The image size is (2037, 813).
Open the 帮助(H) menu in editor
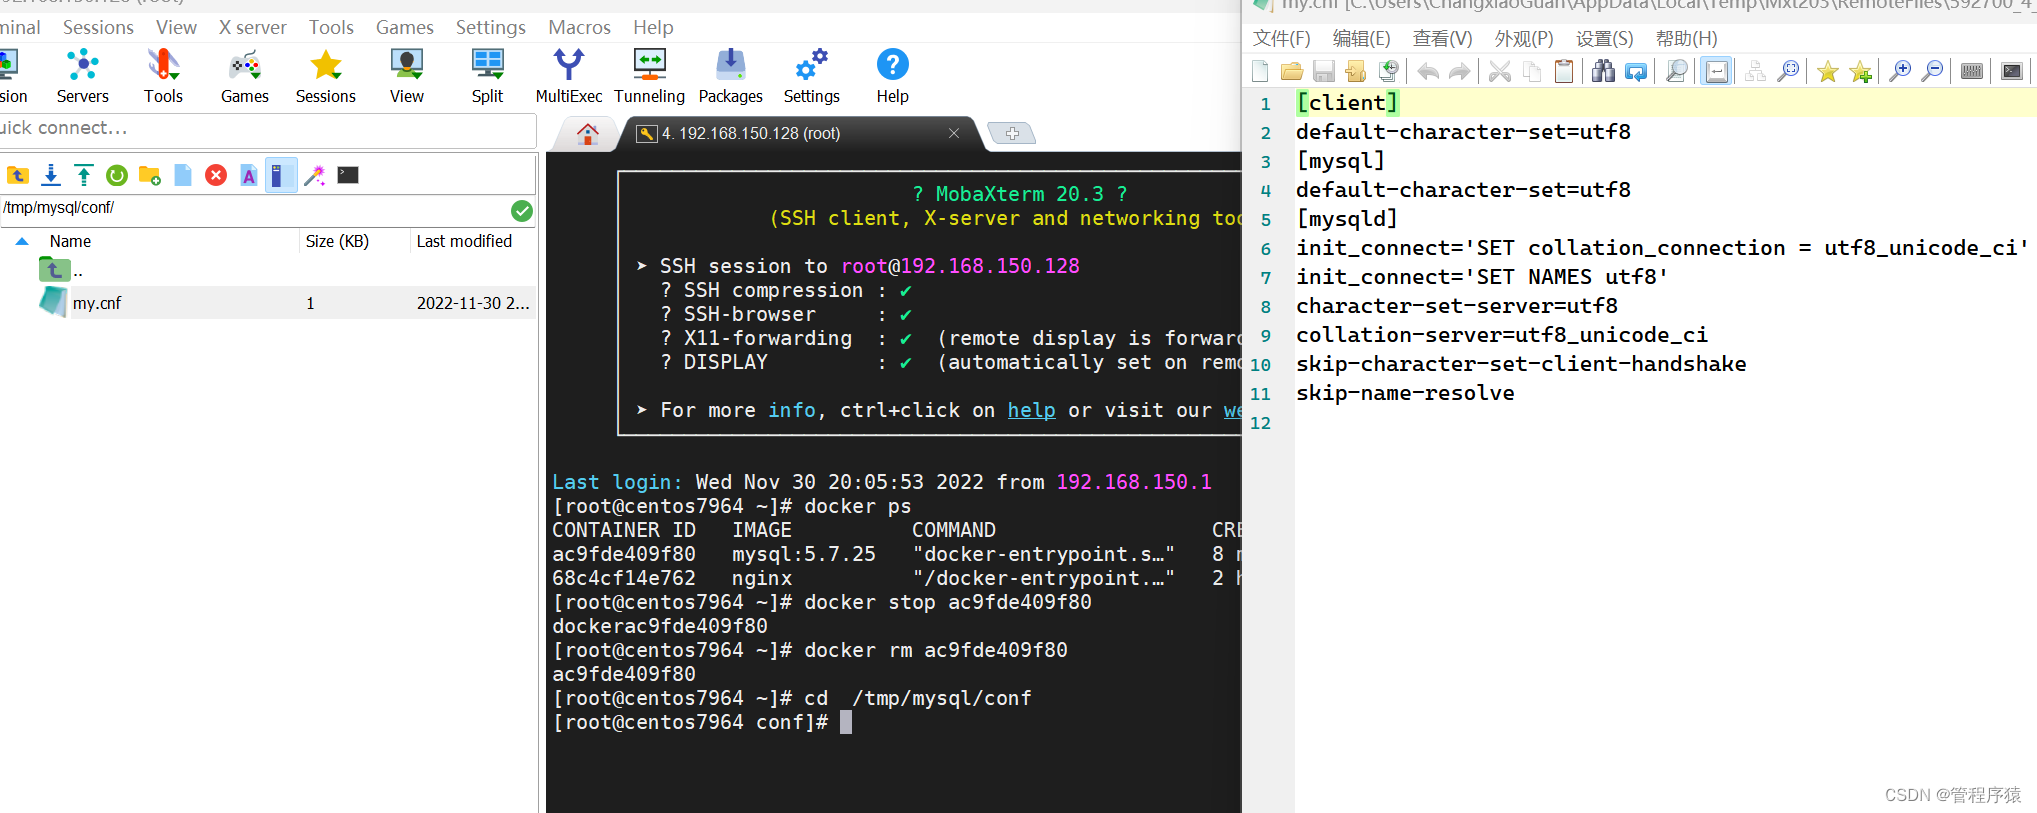pos(1687,39)
